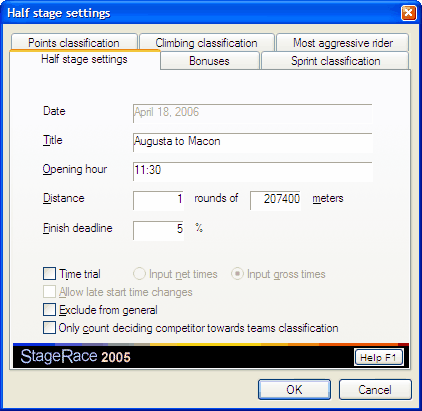The width and height of the screenshot is (422, 411).
Task: Click the 'Opening hour' label
Action: tap(75, 169)
